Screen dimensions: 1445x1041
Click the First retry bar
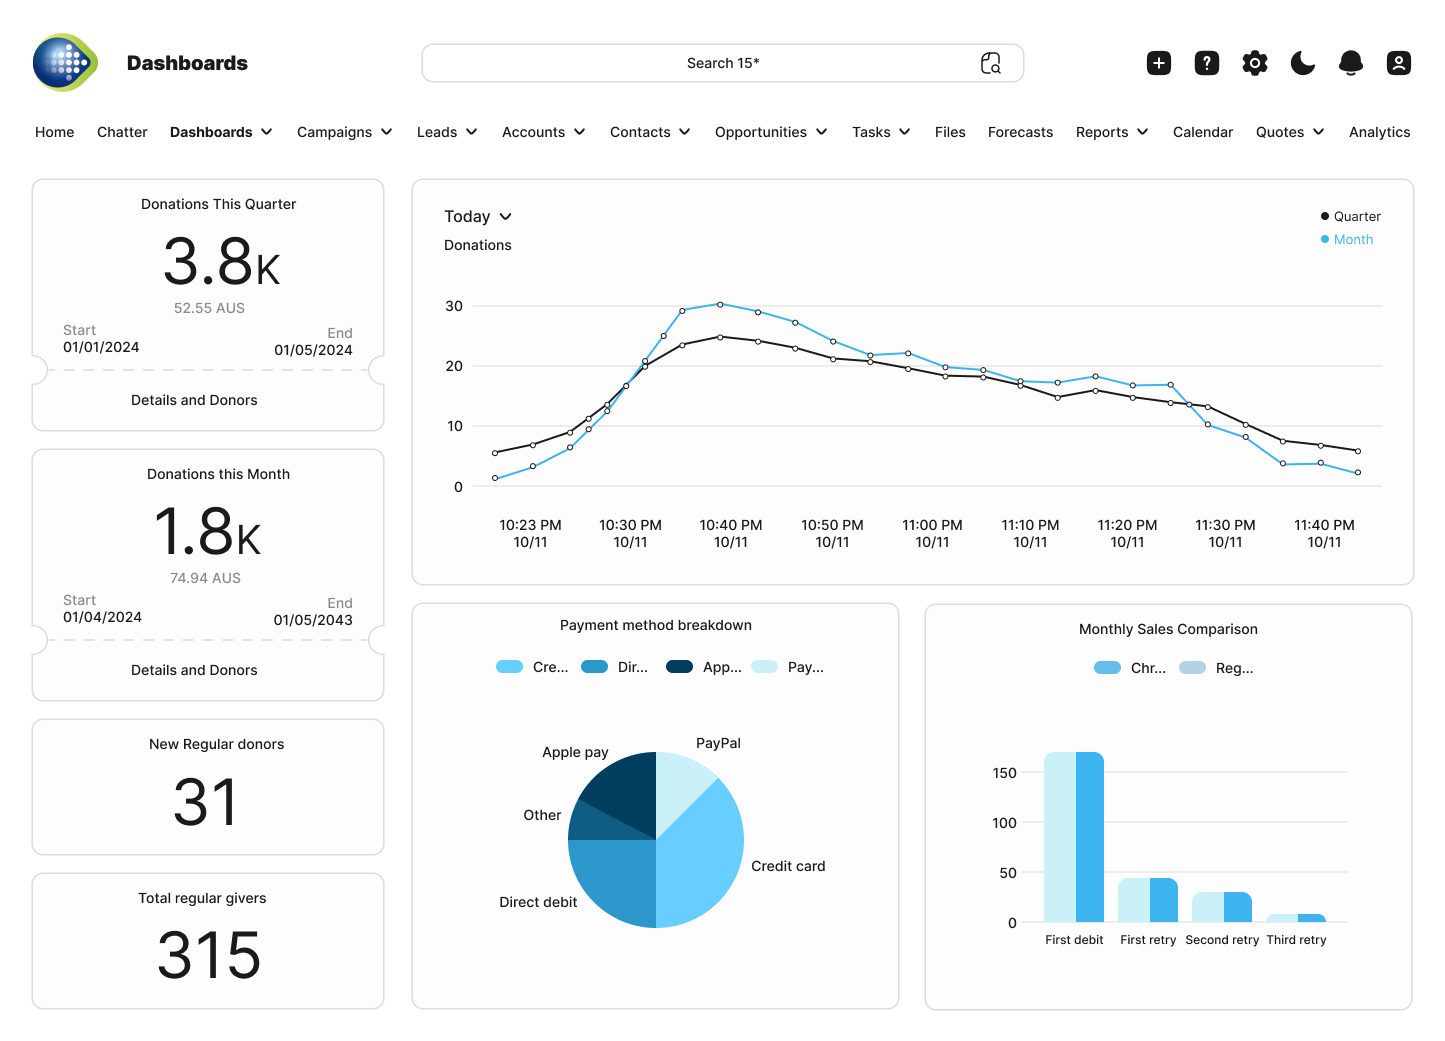coord(1148,900)
